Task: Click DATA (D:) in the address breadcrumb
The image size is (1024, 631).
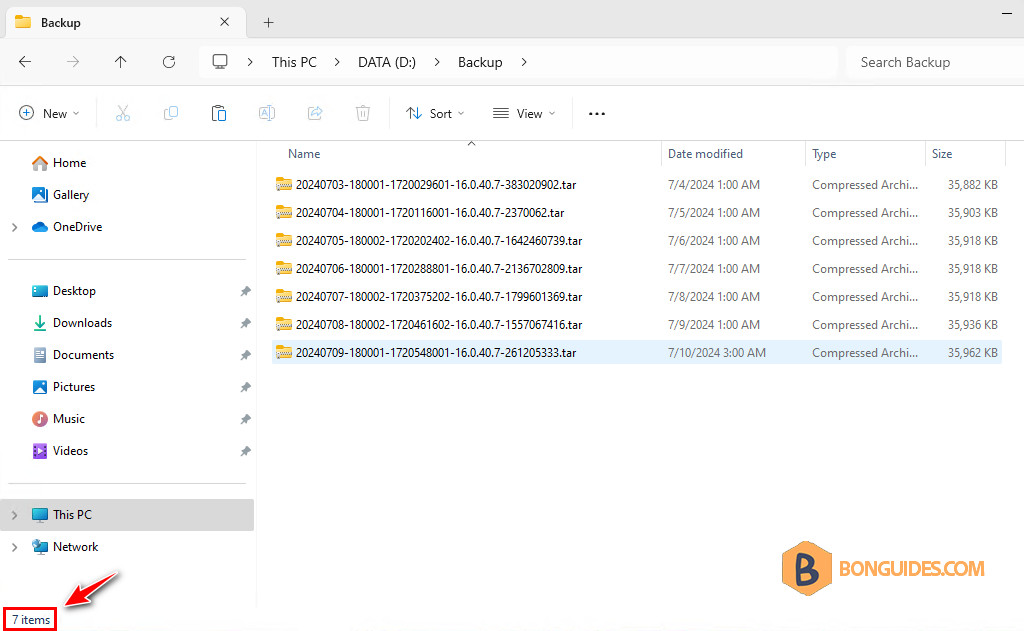Action: (x=387, y=62)
